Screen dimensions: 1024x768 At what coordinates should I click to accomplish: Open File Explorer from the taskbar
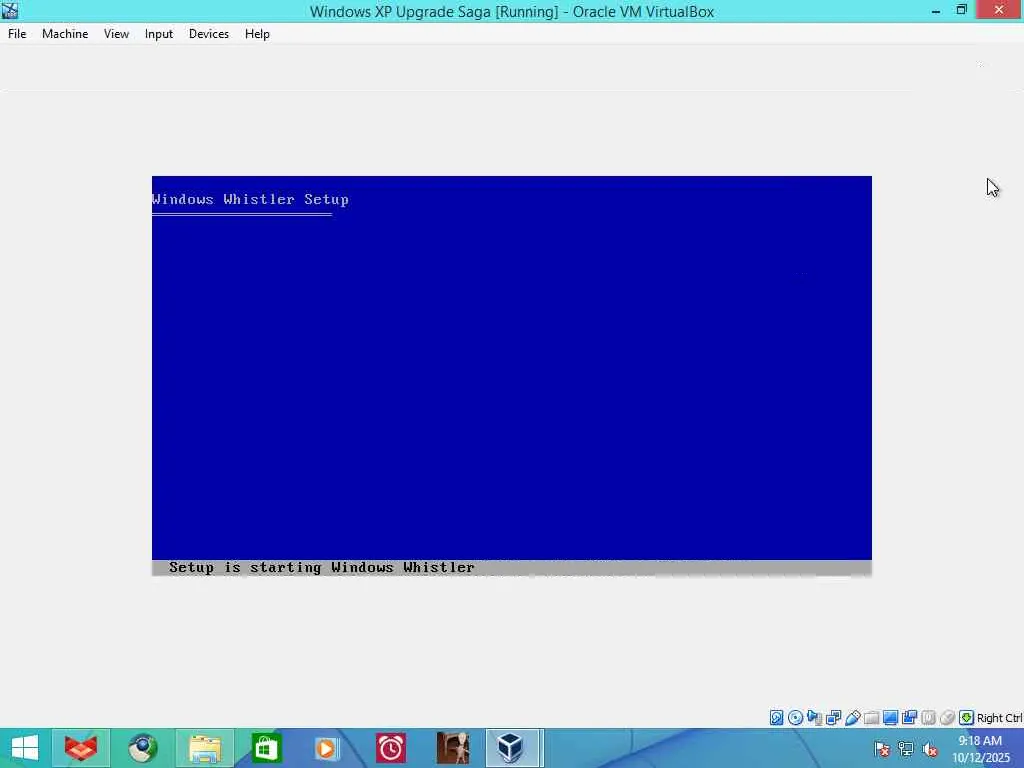pyautogui.click(x=204, y=748)
